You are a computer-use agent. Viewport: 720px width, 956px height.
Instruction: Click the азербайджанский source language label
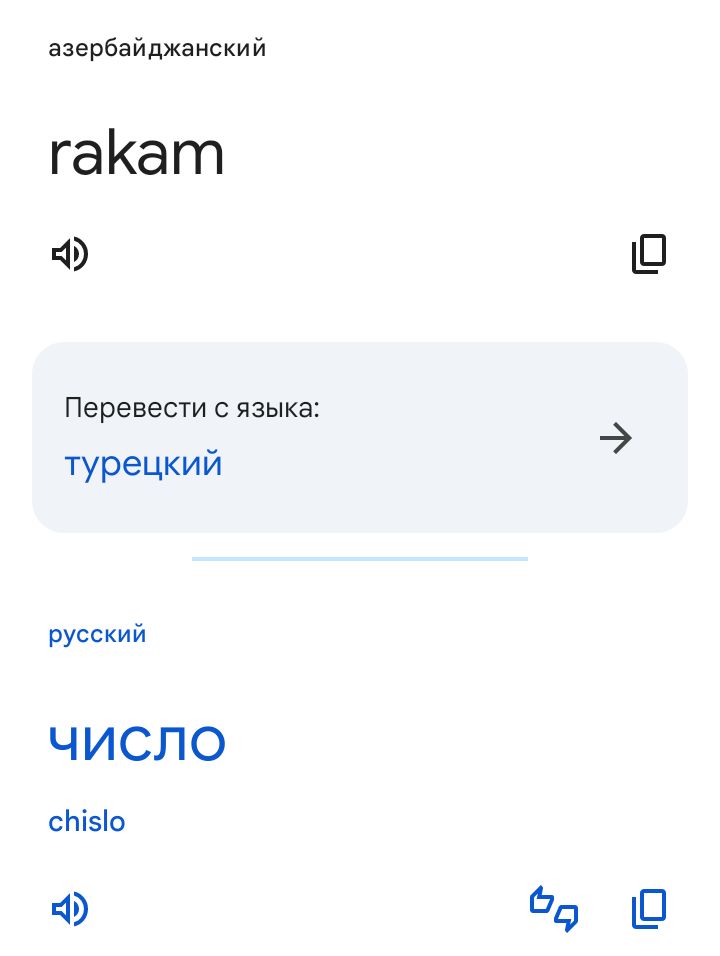(x=157, y=47)
